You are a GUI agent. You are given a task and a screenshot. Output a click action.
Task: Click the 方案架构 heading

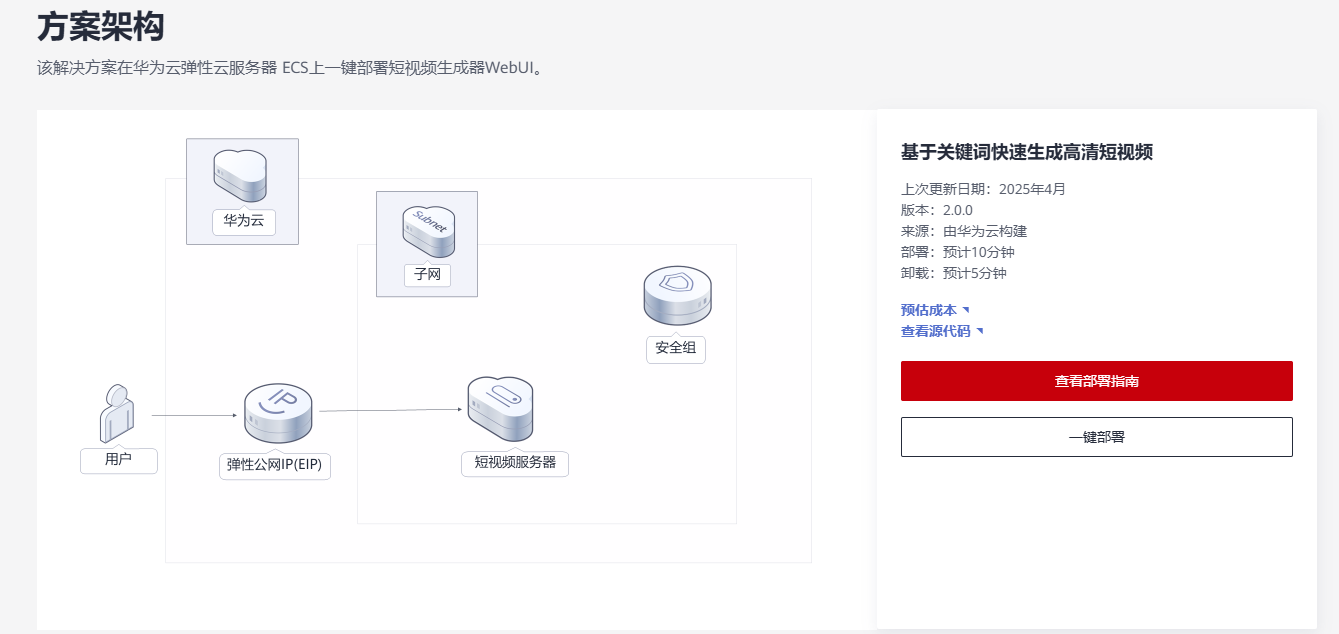(100, 27)
